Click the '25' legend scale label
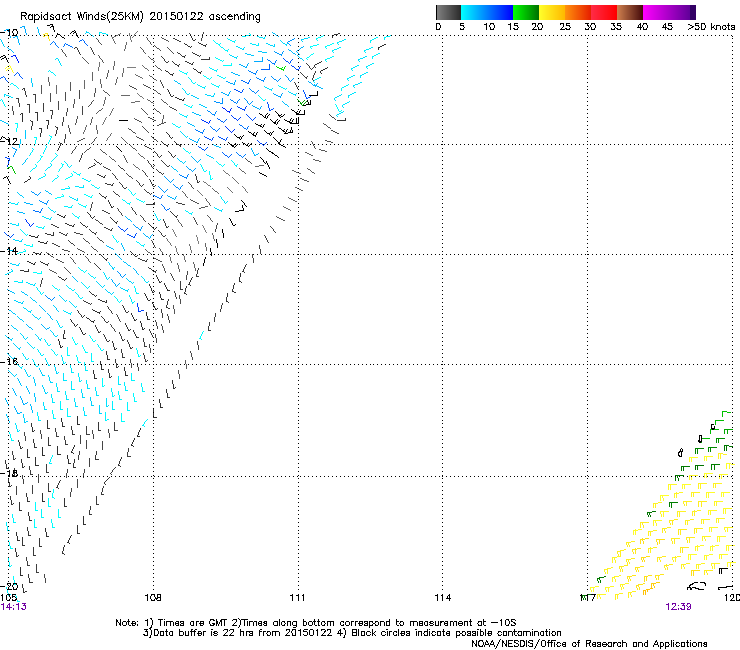Image resolution: width=740 pixels, height=650 pixels. [x=564, y=27]
